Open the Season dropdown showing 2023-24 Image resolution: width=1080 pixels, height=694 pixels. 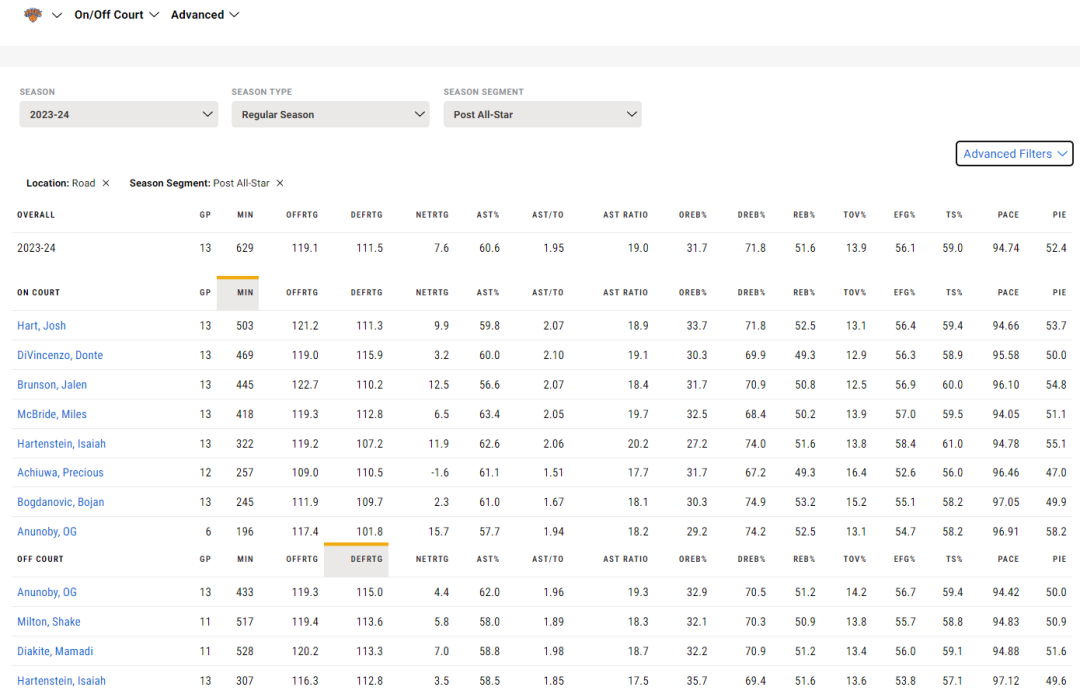click(118, 114)
